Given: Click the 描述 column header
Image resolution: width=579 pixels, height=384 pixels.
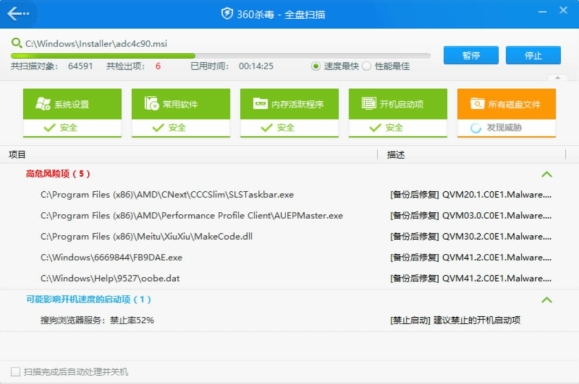Looking at the screenshot, I should [x=395, y=155].
